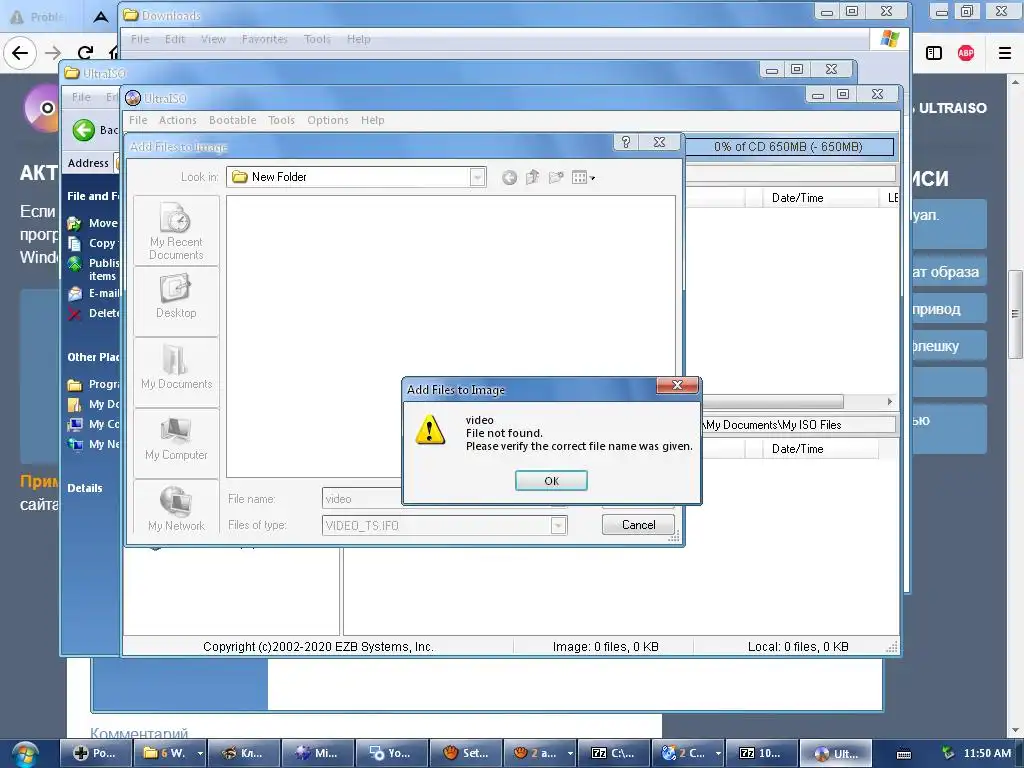Screen dimensions: 1024x768
Task: Click the Back button in UltraISO folder window
Action: tap(95, 130)
